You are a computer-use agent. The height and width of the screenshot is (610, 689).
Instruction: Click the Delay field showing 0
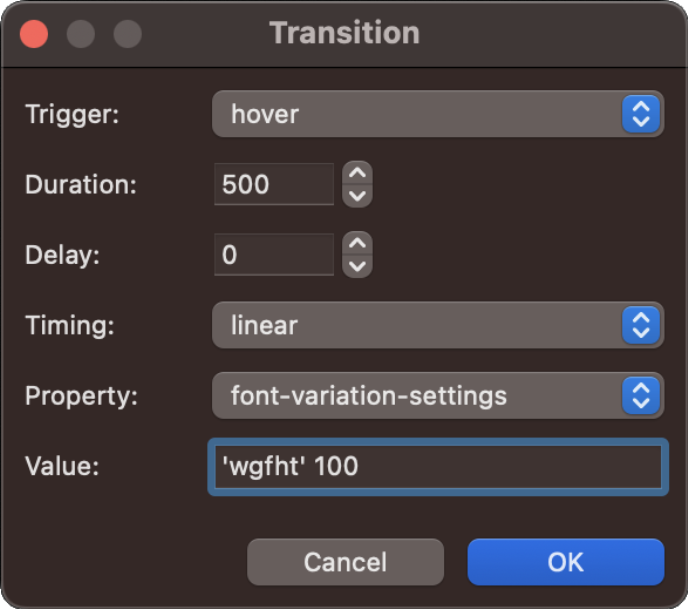pyautogui.click(x=273, y=255)
